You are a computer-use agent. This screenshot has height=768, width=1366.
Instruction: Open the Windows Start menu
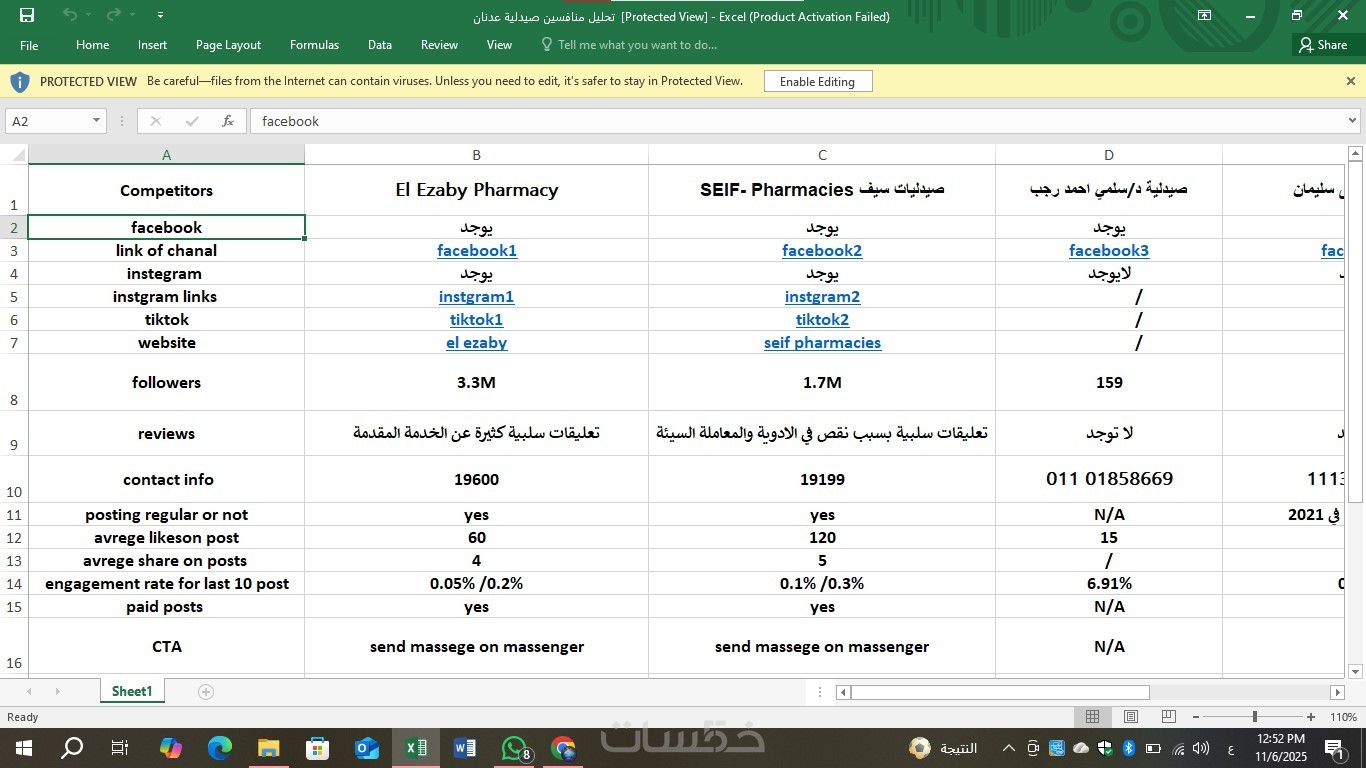point(23,748)
